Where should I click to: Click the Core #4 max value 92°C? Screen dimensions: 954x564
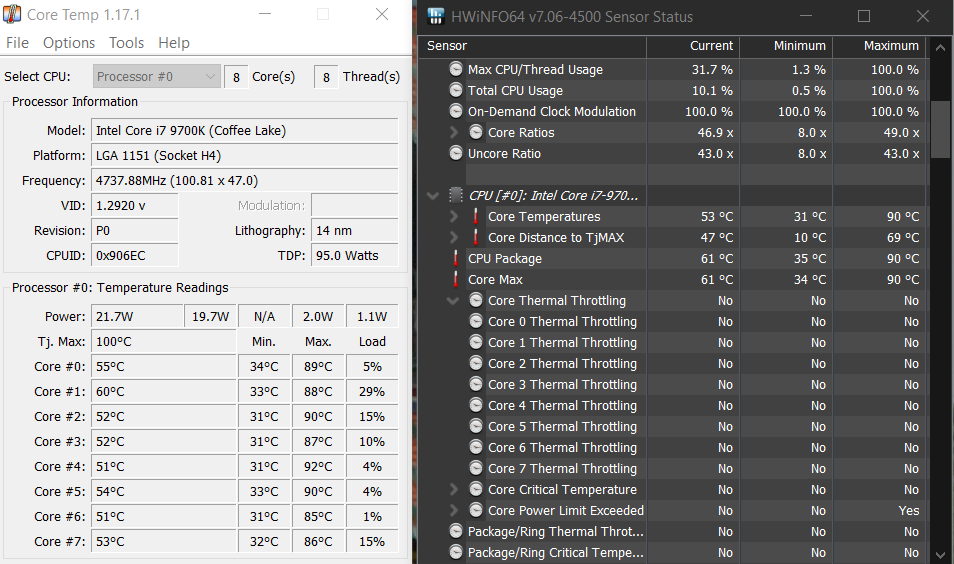tap(318, 467)
